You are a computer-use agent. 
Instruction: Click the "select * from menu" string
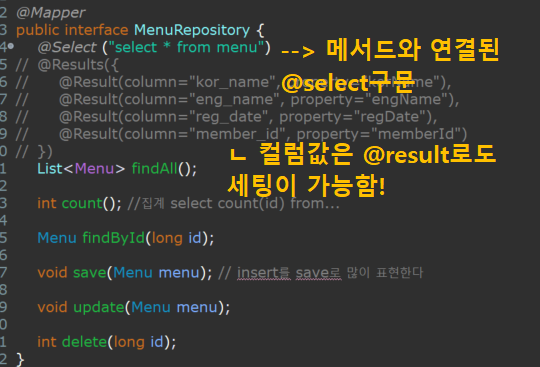[x=186, y=47]
